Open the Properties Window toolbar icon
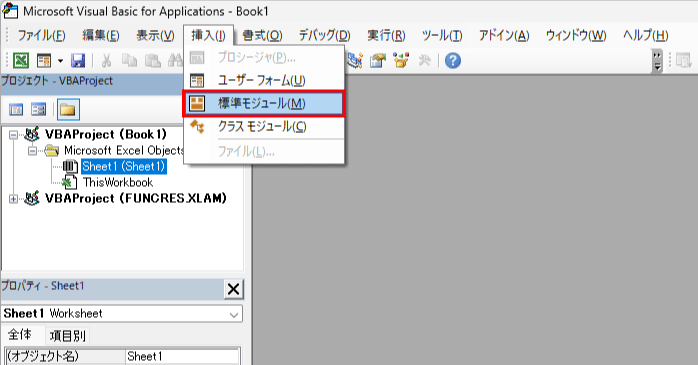The image size is (698, 365). (377, 60)
